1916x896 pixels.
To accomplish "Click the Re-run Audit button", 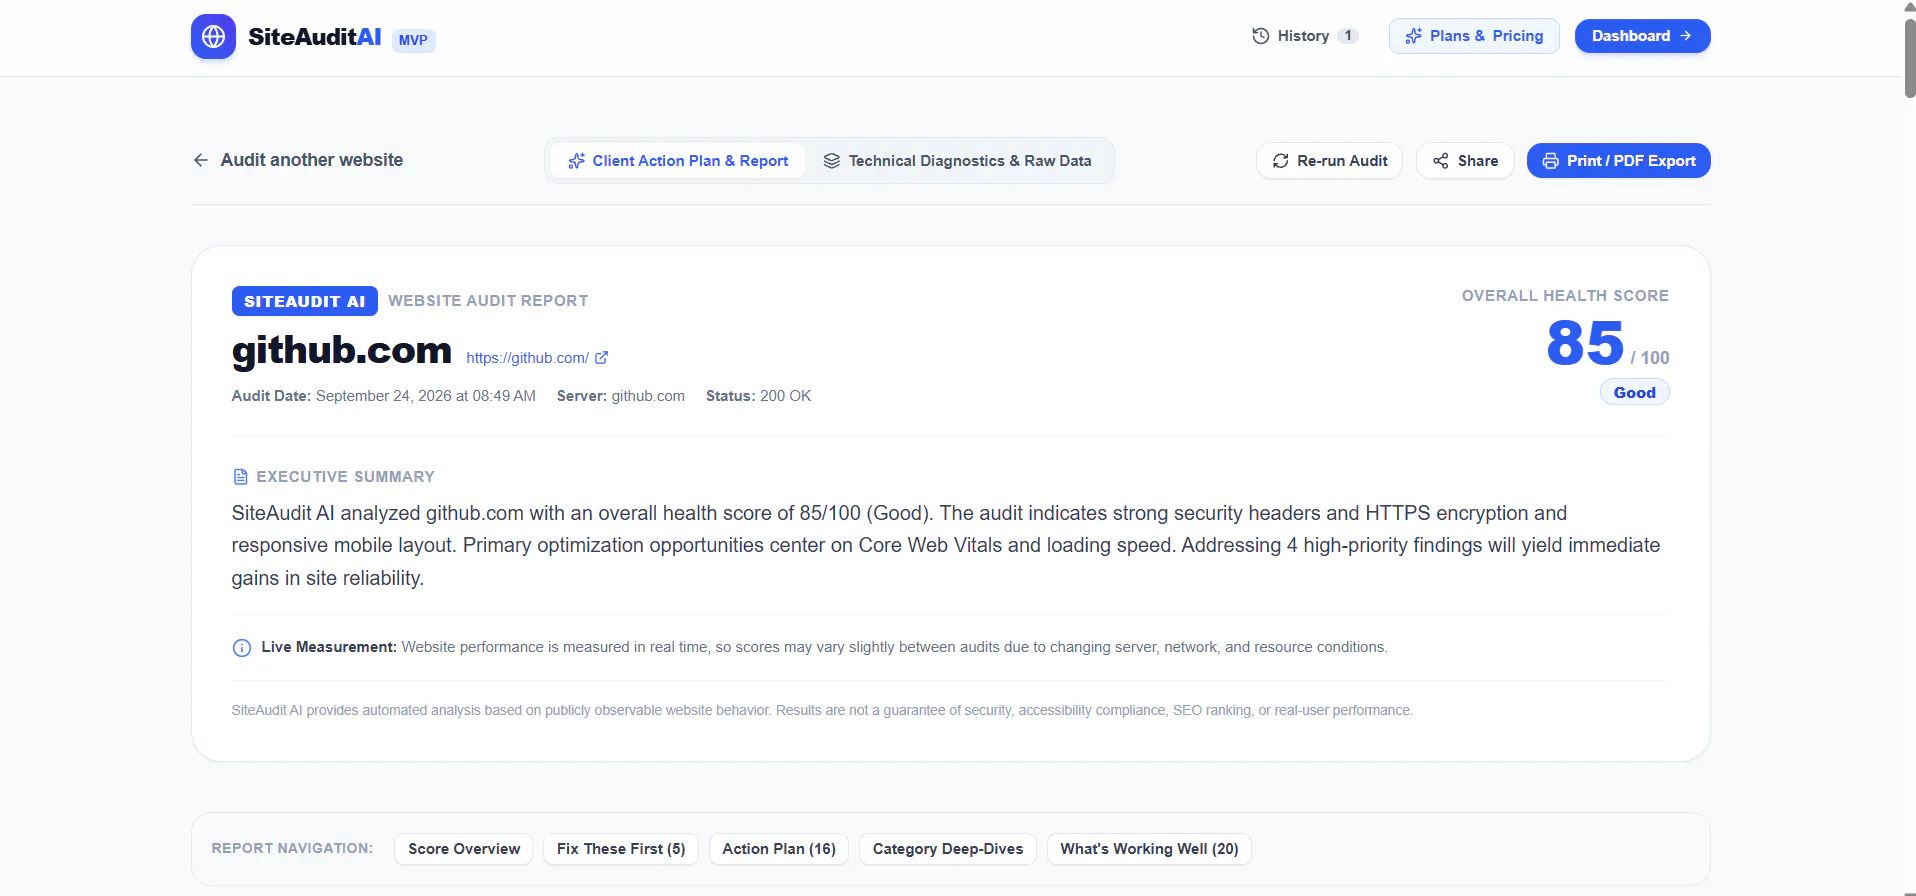I will [x=1329, y=161].
